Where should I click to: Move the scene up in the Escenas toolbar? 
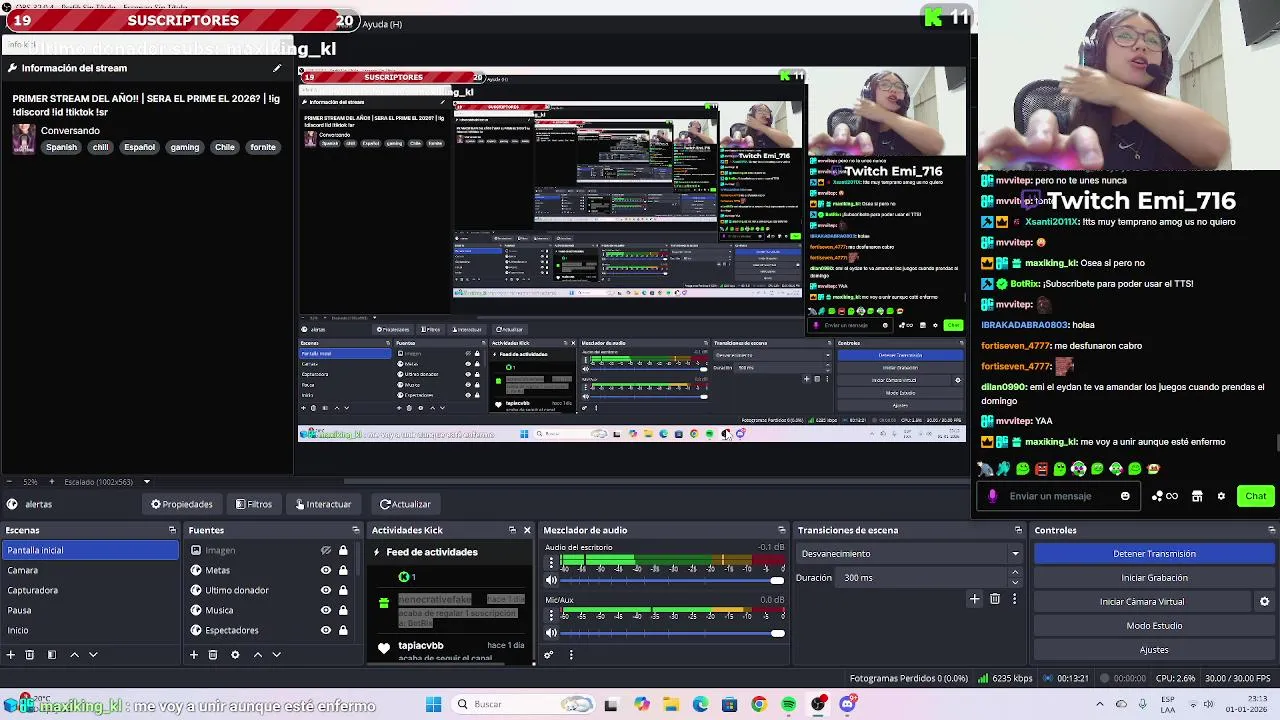(74, 655)
